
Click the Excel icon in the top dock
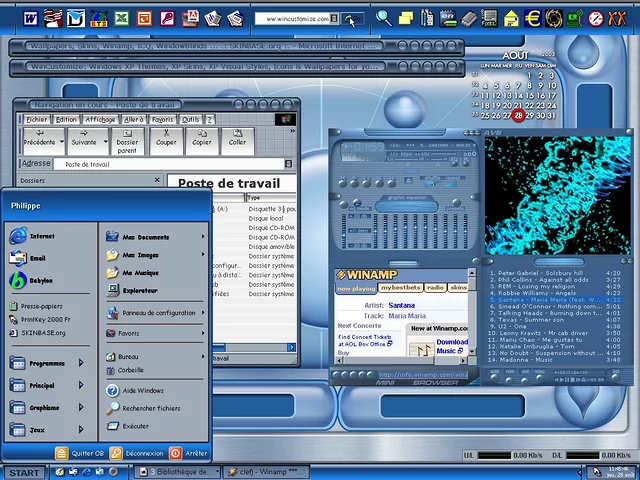[x=121, y=18]
